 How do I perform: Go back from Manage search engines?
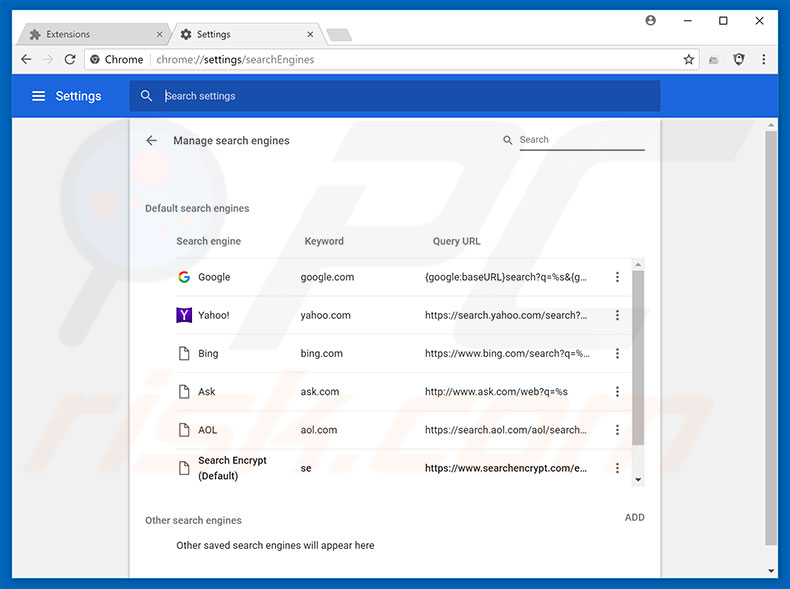[152, 141]
